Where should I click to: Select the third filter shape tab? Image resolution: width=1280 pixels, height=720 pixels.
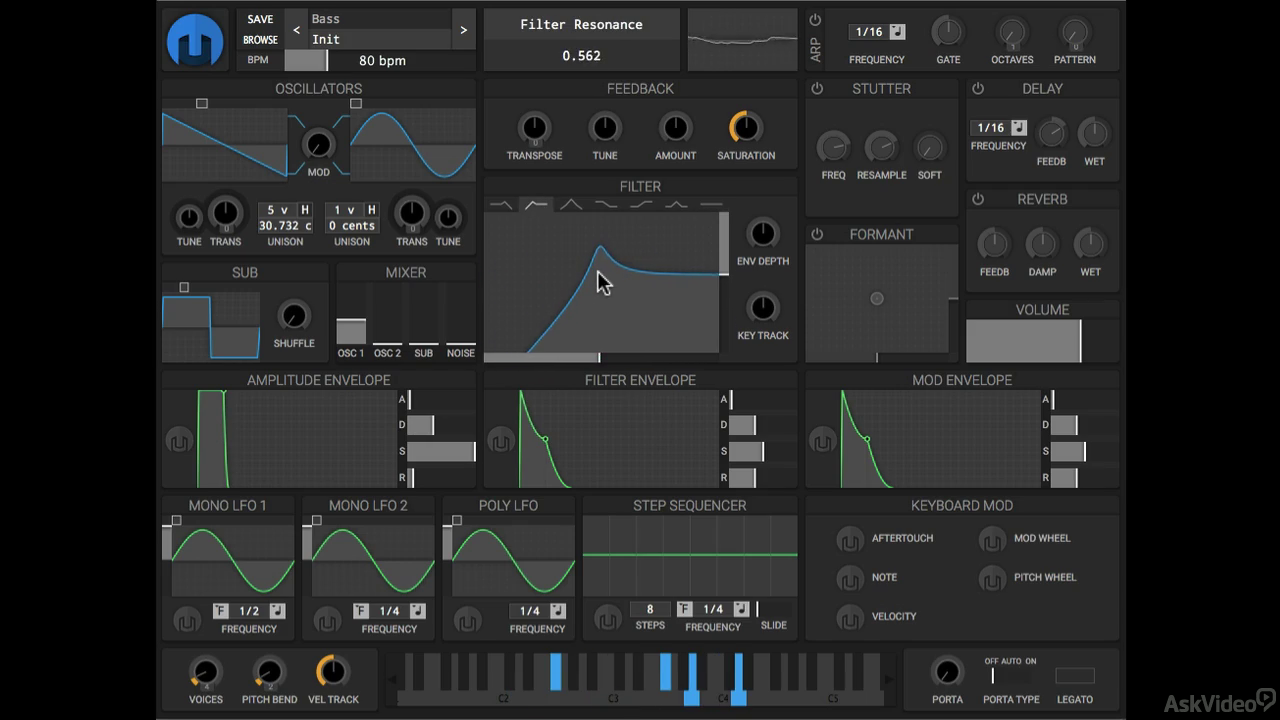[x=571, y=204]
